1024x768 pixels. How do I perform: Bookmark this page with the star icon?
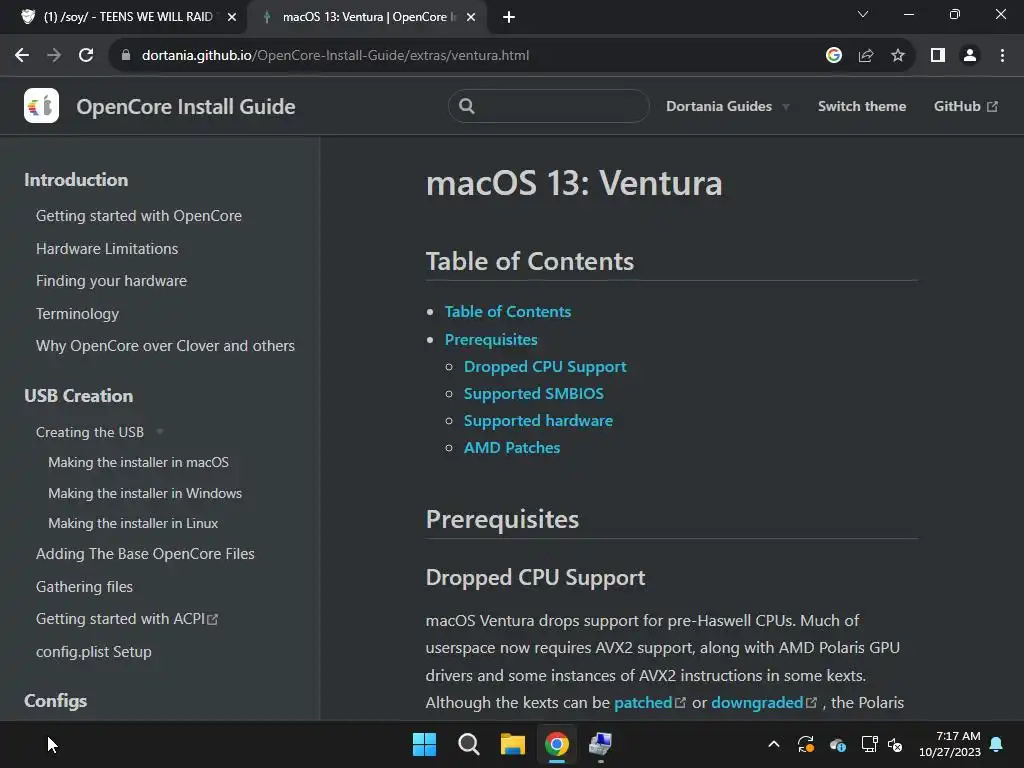coord(898,55)
